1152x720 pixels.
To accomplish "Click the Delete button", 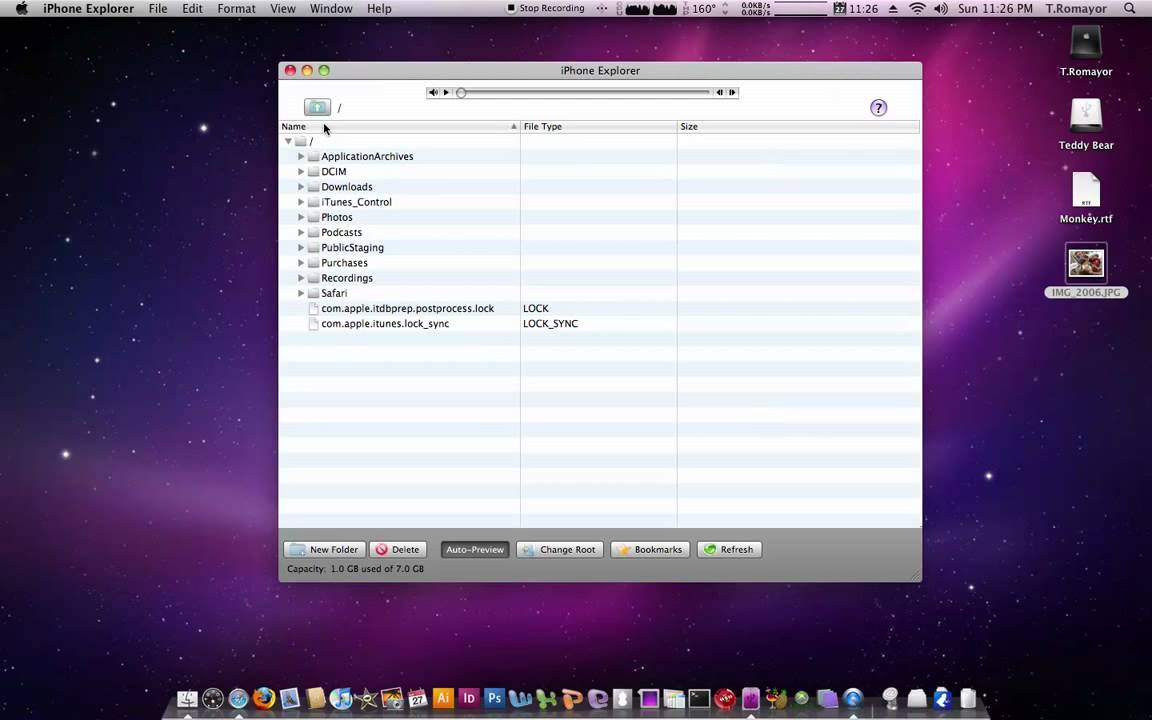I will [397, 550].
